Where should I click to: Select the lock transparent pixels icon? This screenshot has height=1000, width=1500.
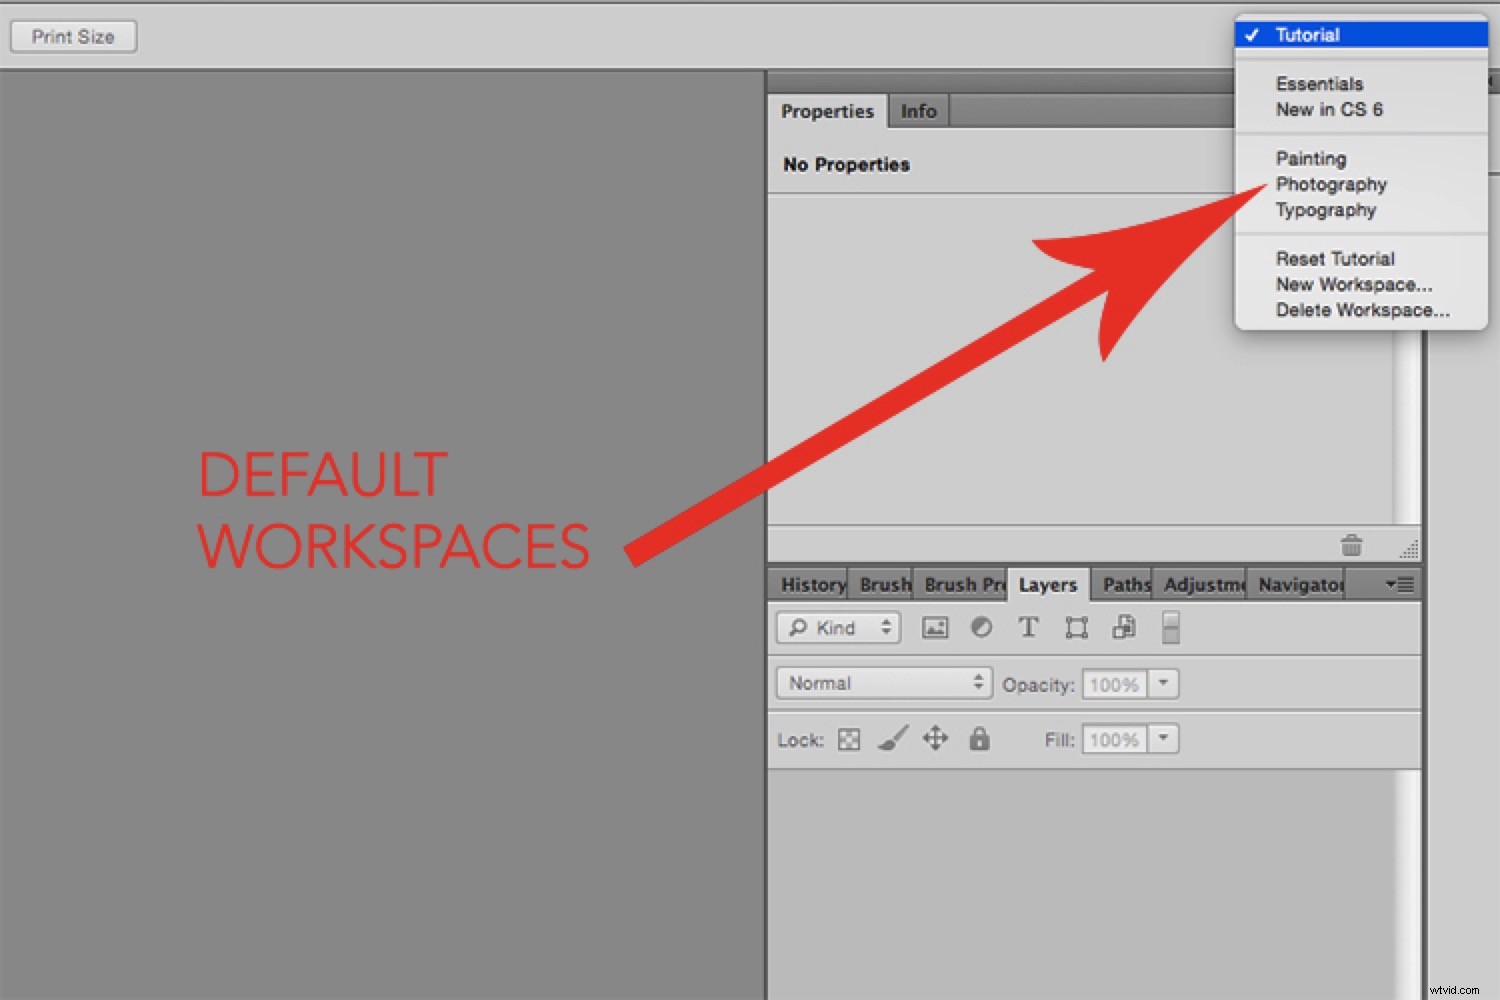[x=848, y=739]
